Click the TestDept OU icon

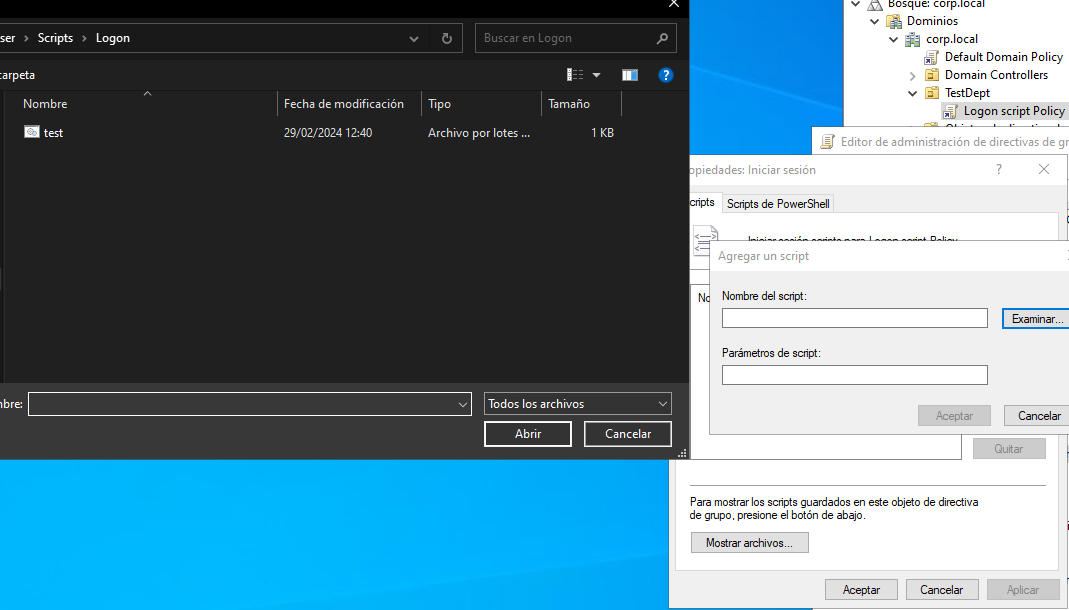[x=931, y=93]
